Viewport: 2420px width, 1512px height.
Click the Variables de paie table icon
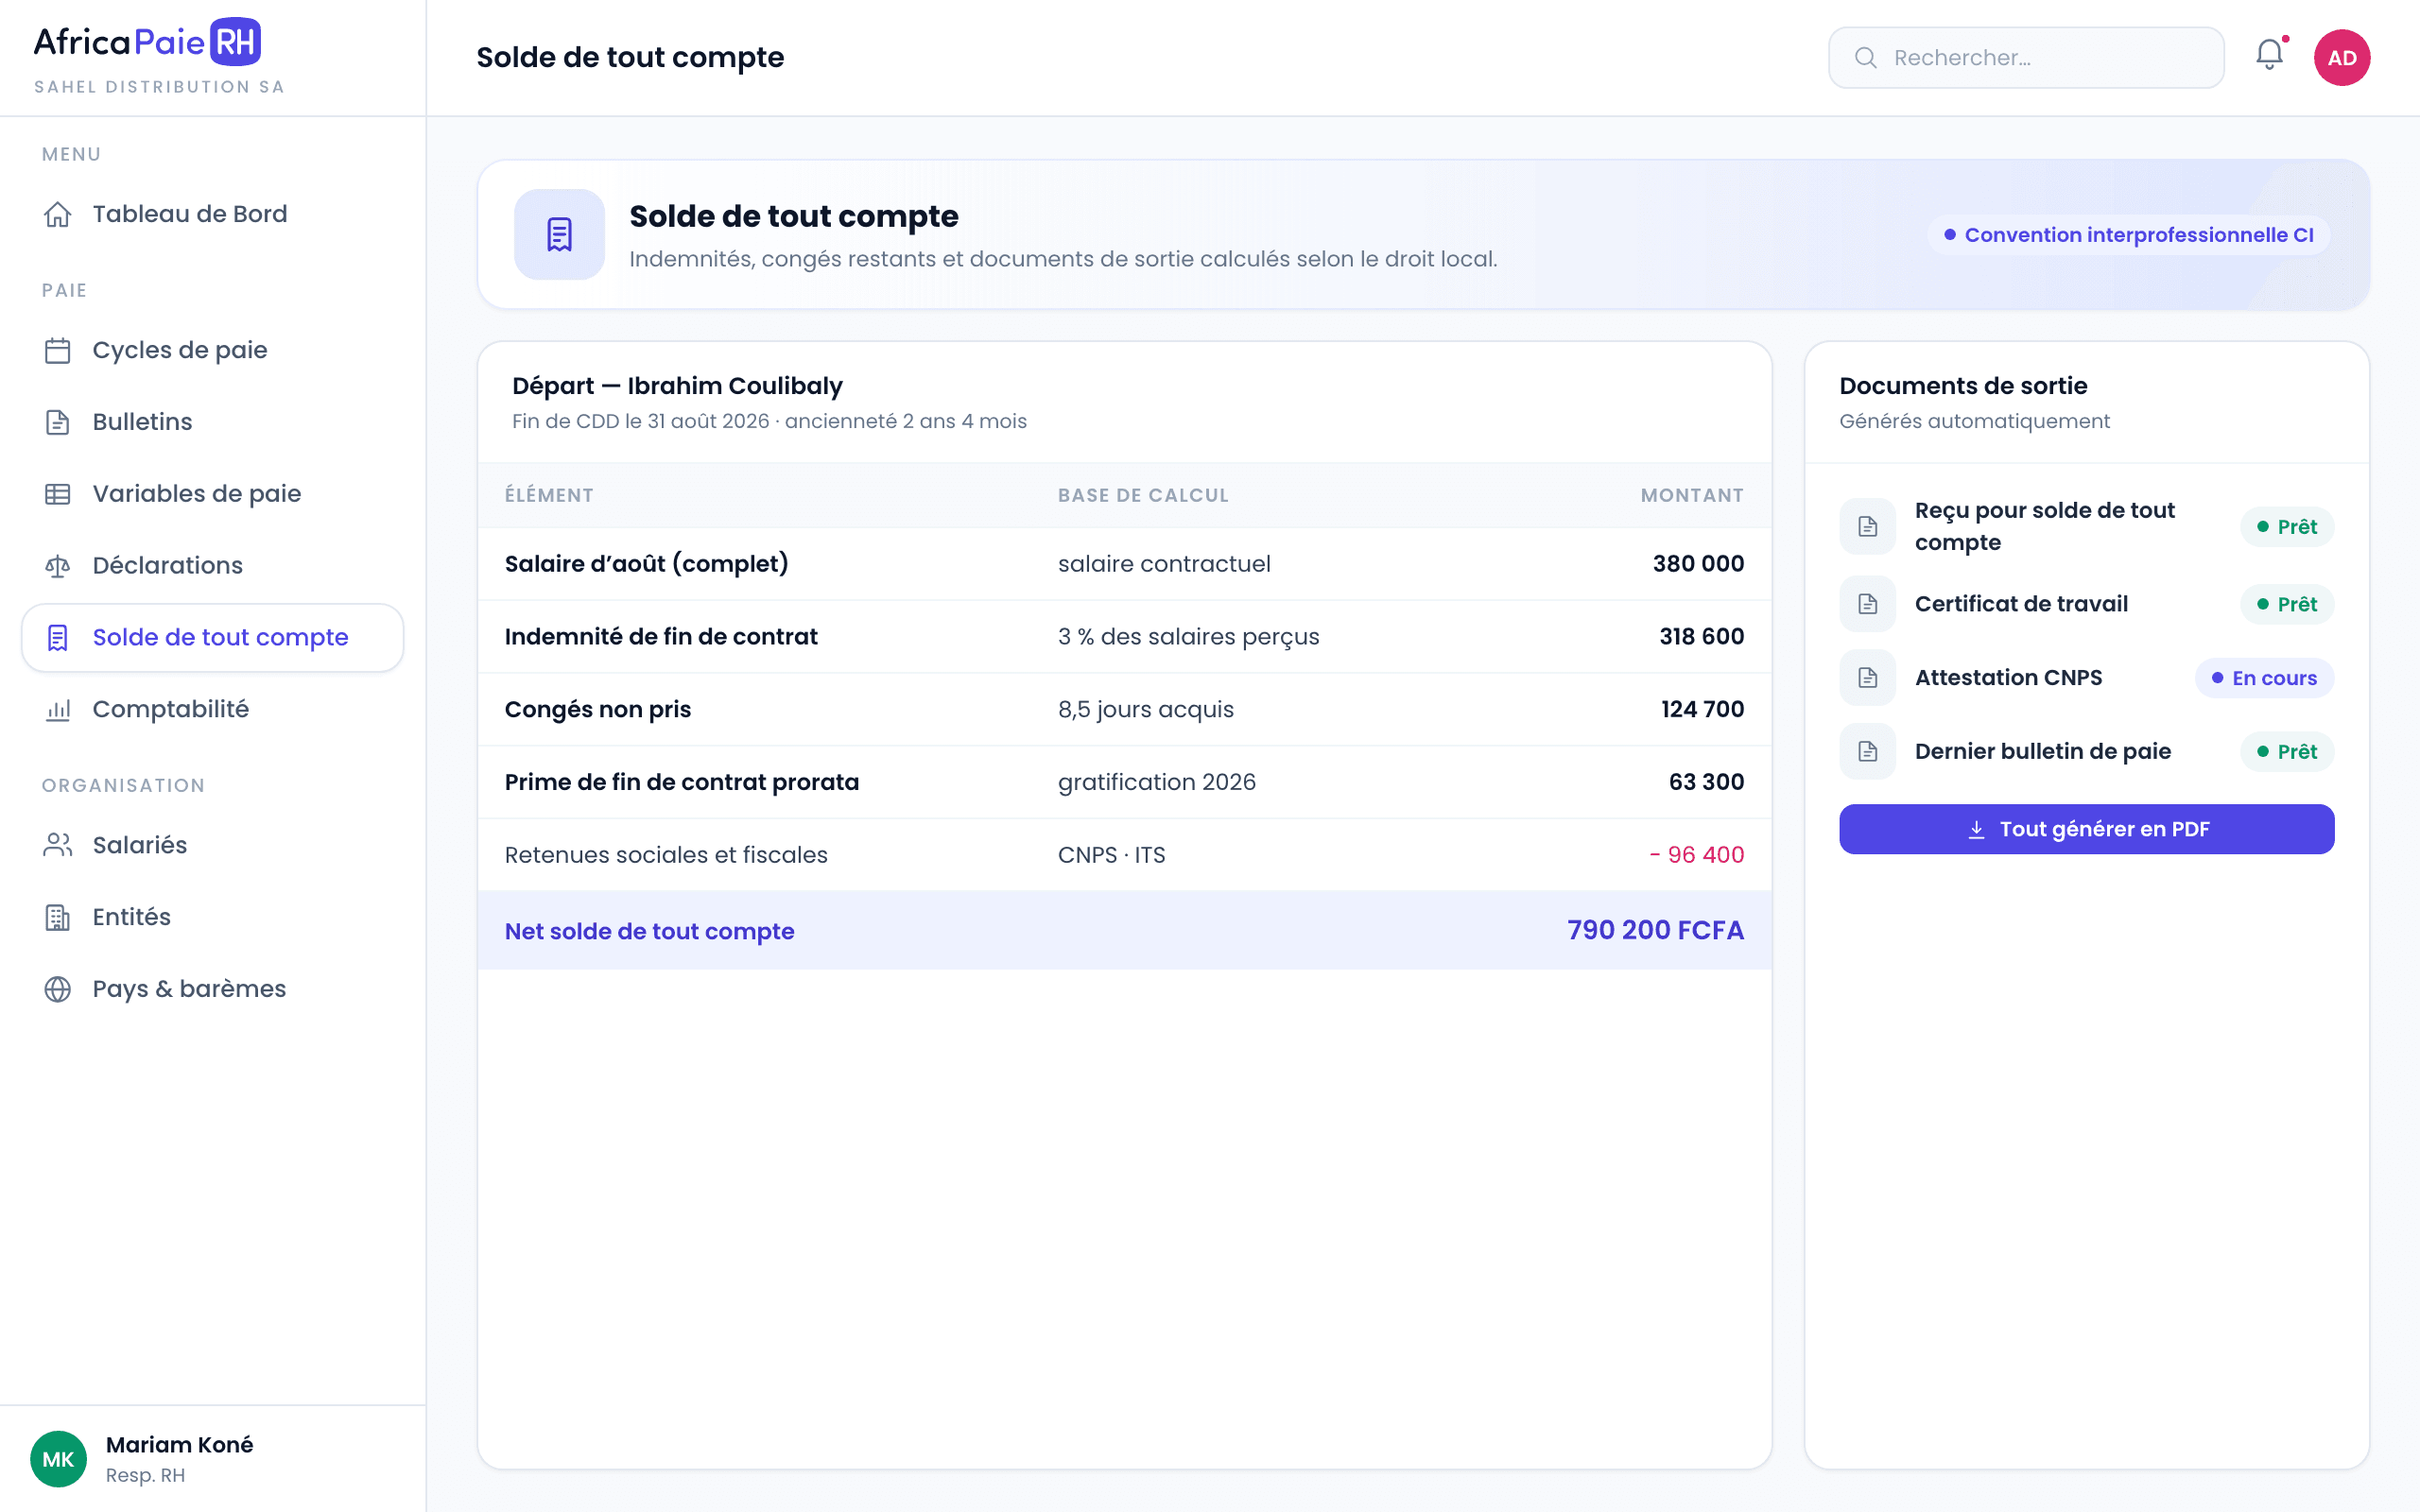click(58, 494)
